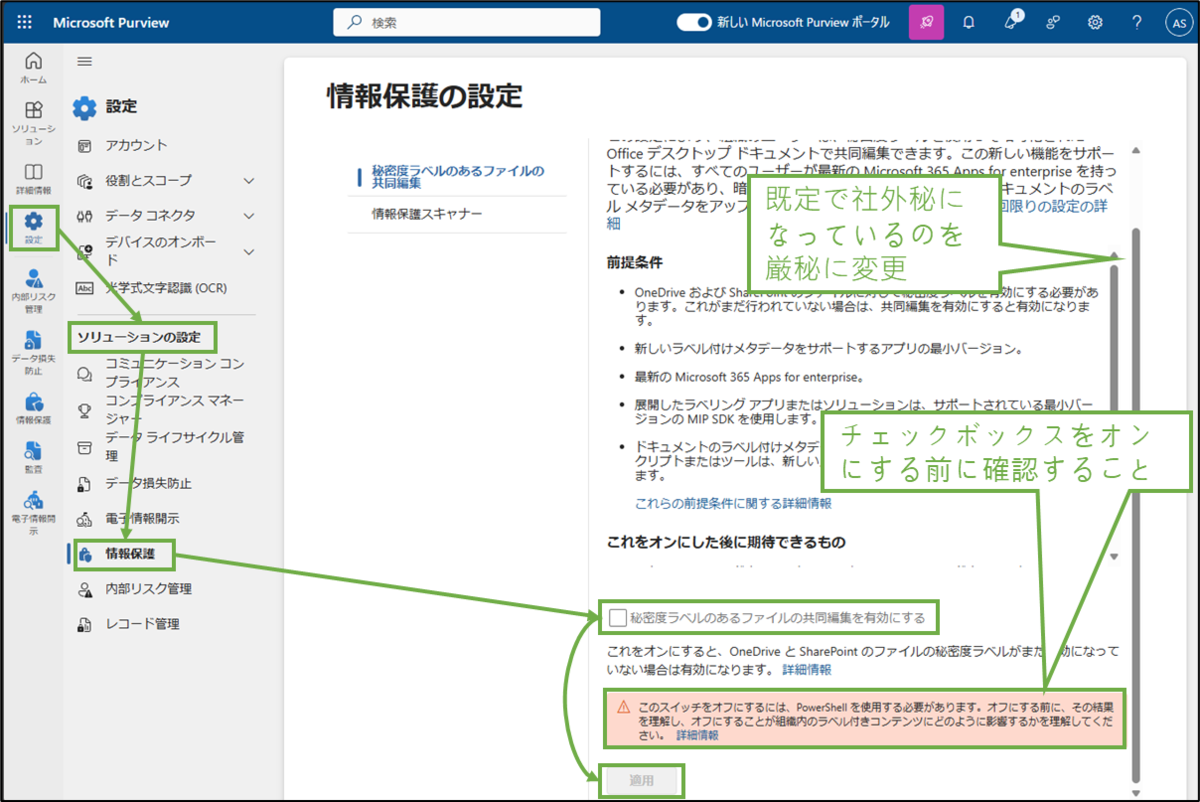The width and height of the screenshot is (1200, 802).
Task: Go to Home in the left rail
Action: coord(33,67)
